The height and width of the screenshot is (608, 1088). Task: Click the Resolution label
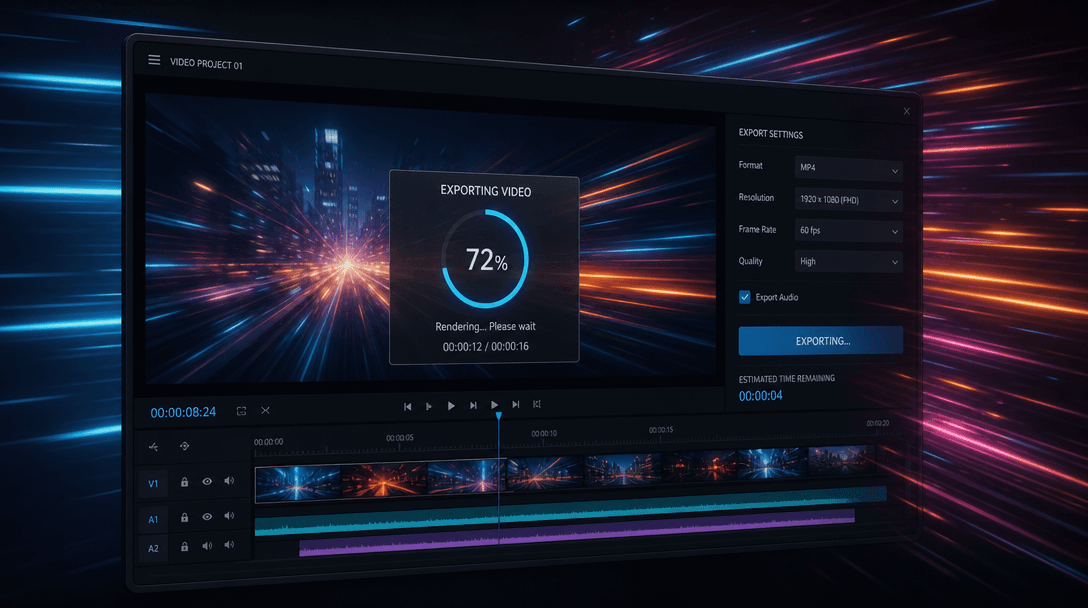tap(756, 198)
